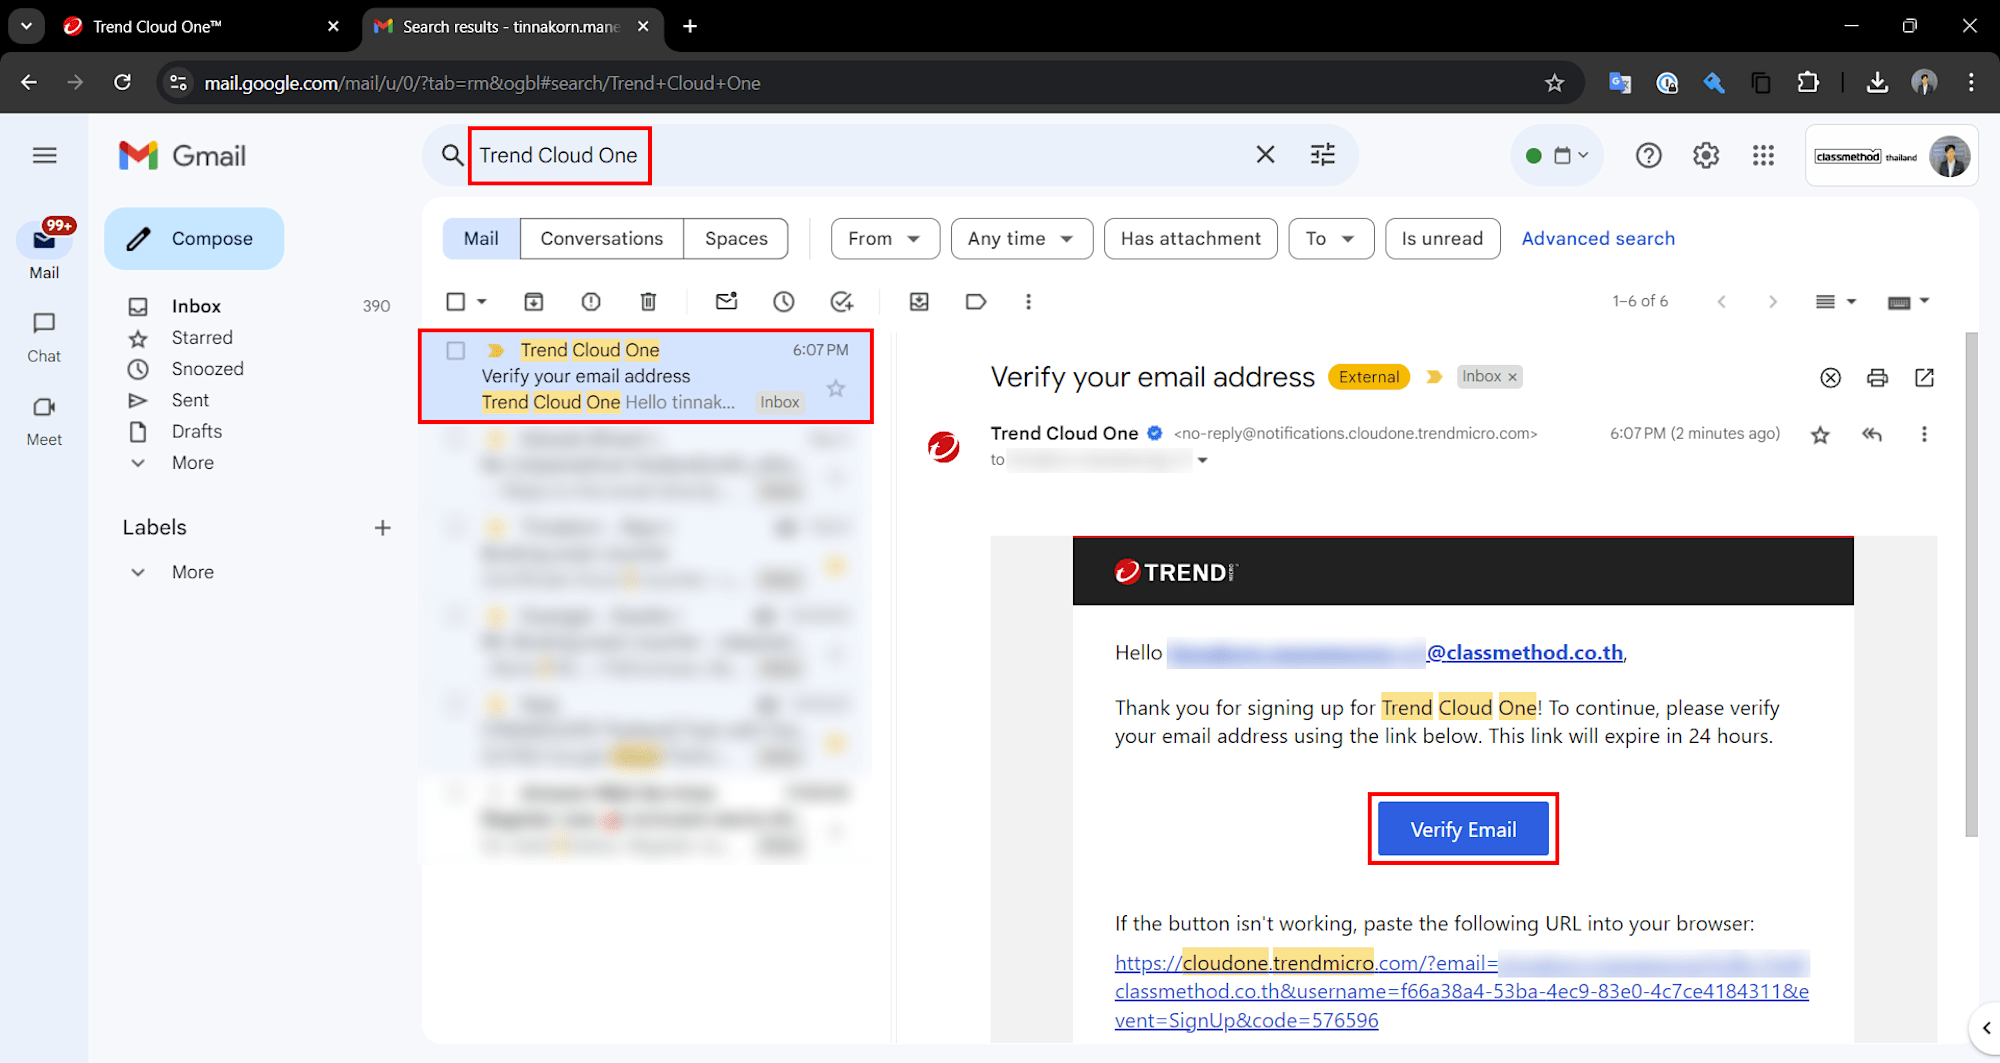Viewport: 2000px width, 1063px height.
Task: Open the Mail section in sidebar
Action: (44, 250)
